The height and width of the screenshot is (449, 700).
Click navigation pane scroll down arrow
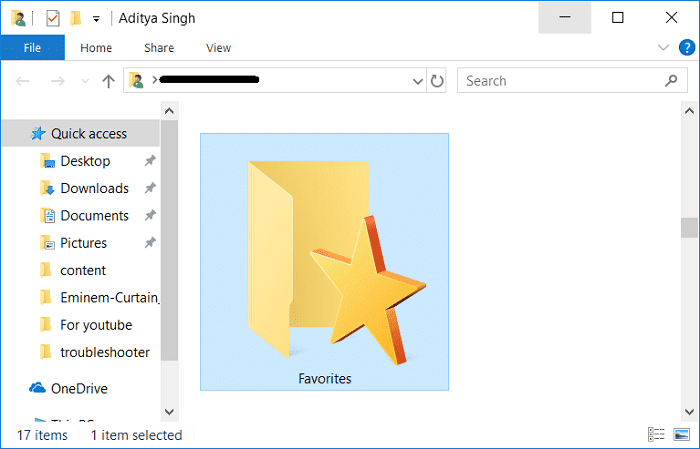169,412
